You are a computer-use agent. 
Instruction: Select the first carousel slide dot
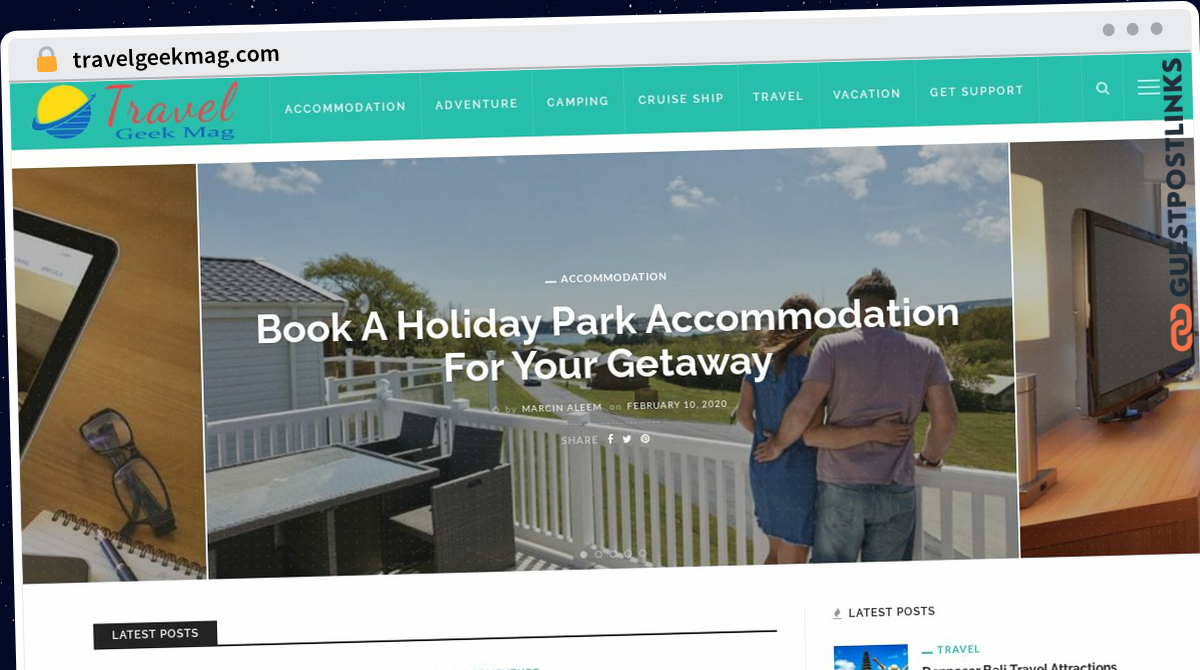[x=583, y=553]
